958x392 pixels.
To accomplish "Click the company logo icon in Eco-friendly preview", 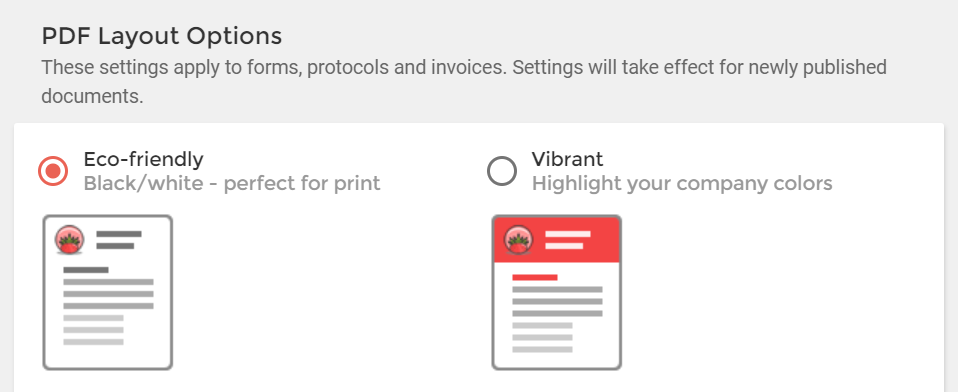I will (x=70, y=240).
